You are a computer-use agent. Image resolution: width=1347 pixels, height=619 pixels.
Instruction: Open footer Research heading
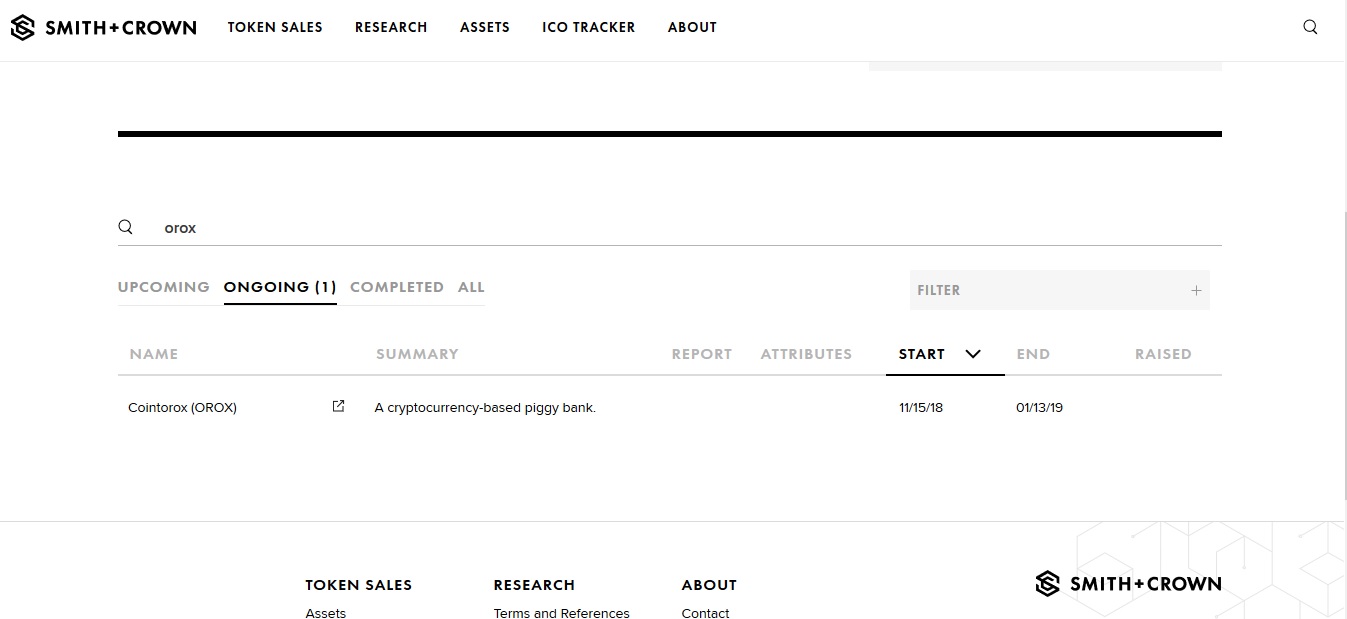[x=534, y=585]
